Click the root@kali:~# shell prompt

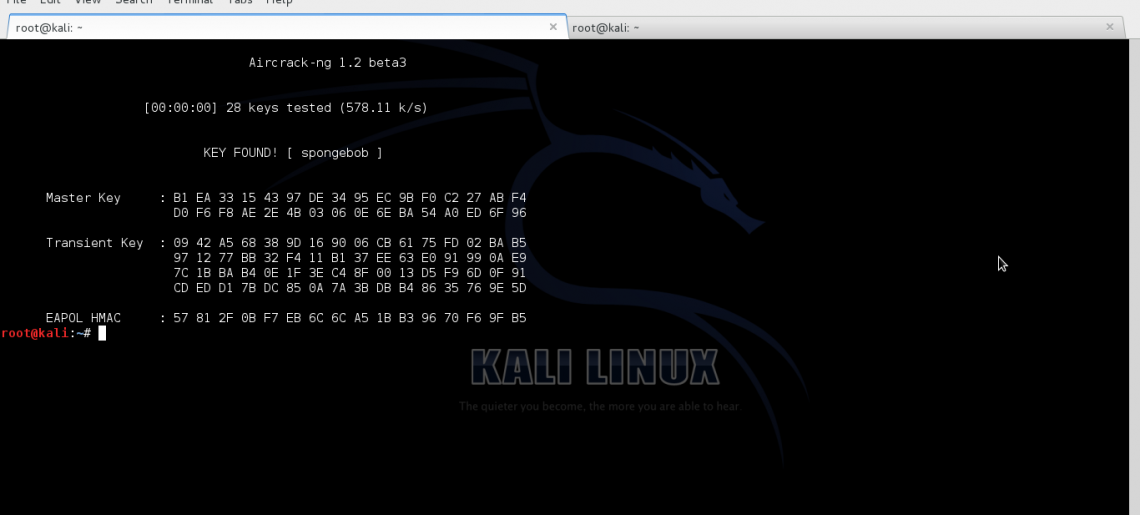pyautogui.click(x=47, y=333)
